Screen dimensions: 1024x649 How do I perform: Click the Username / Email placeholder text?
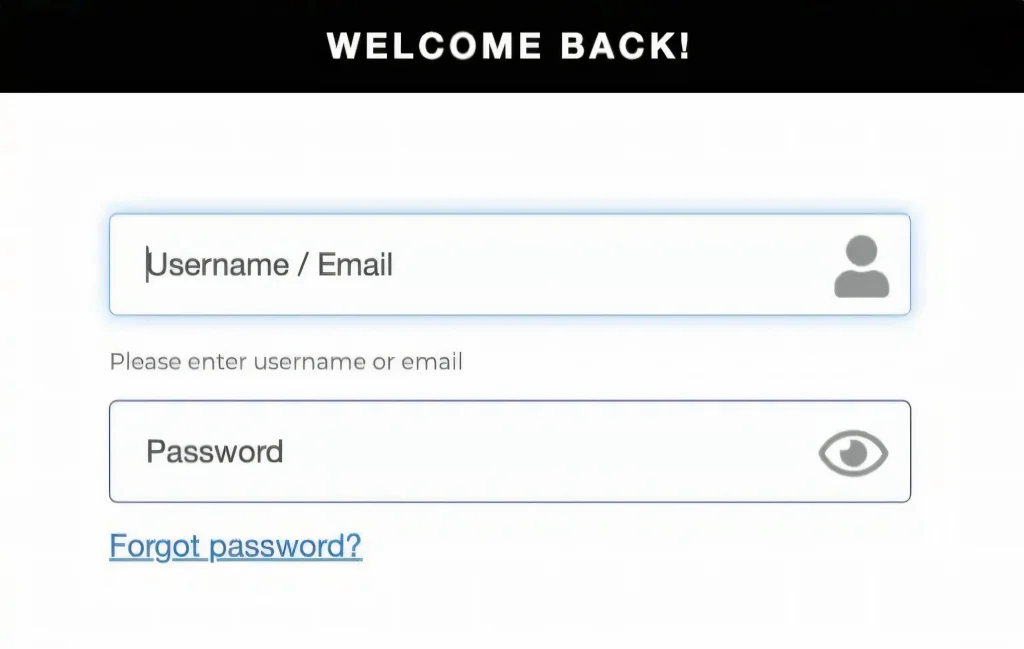coord(269,265)
